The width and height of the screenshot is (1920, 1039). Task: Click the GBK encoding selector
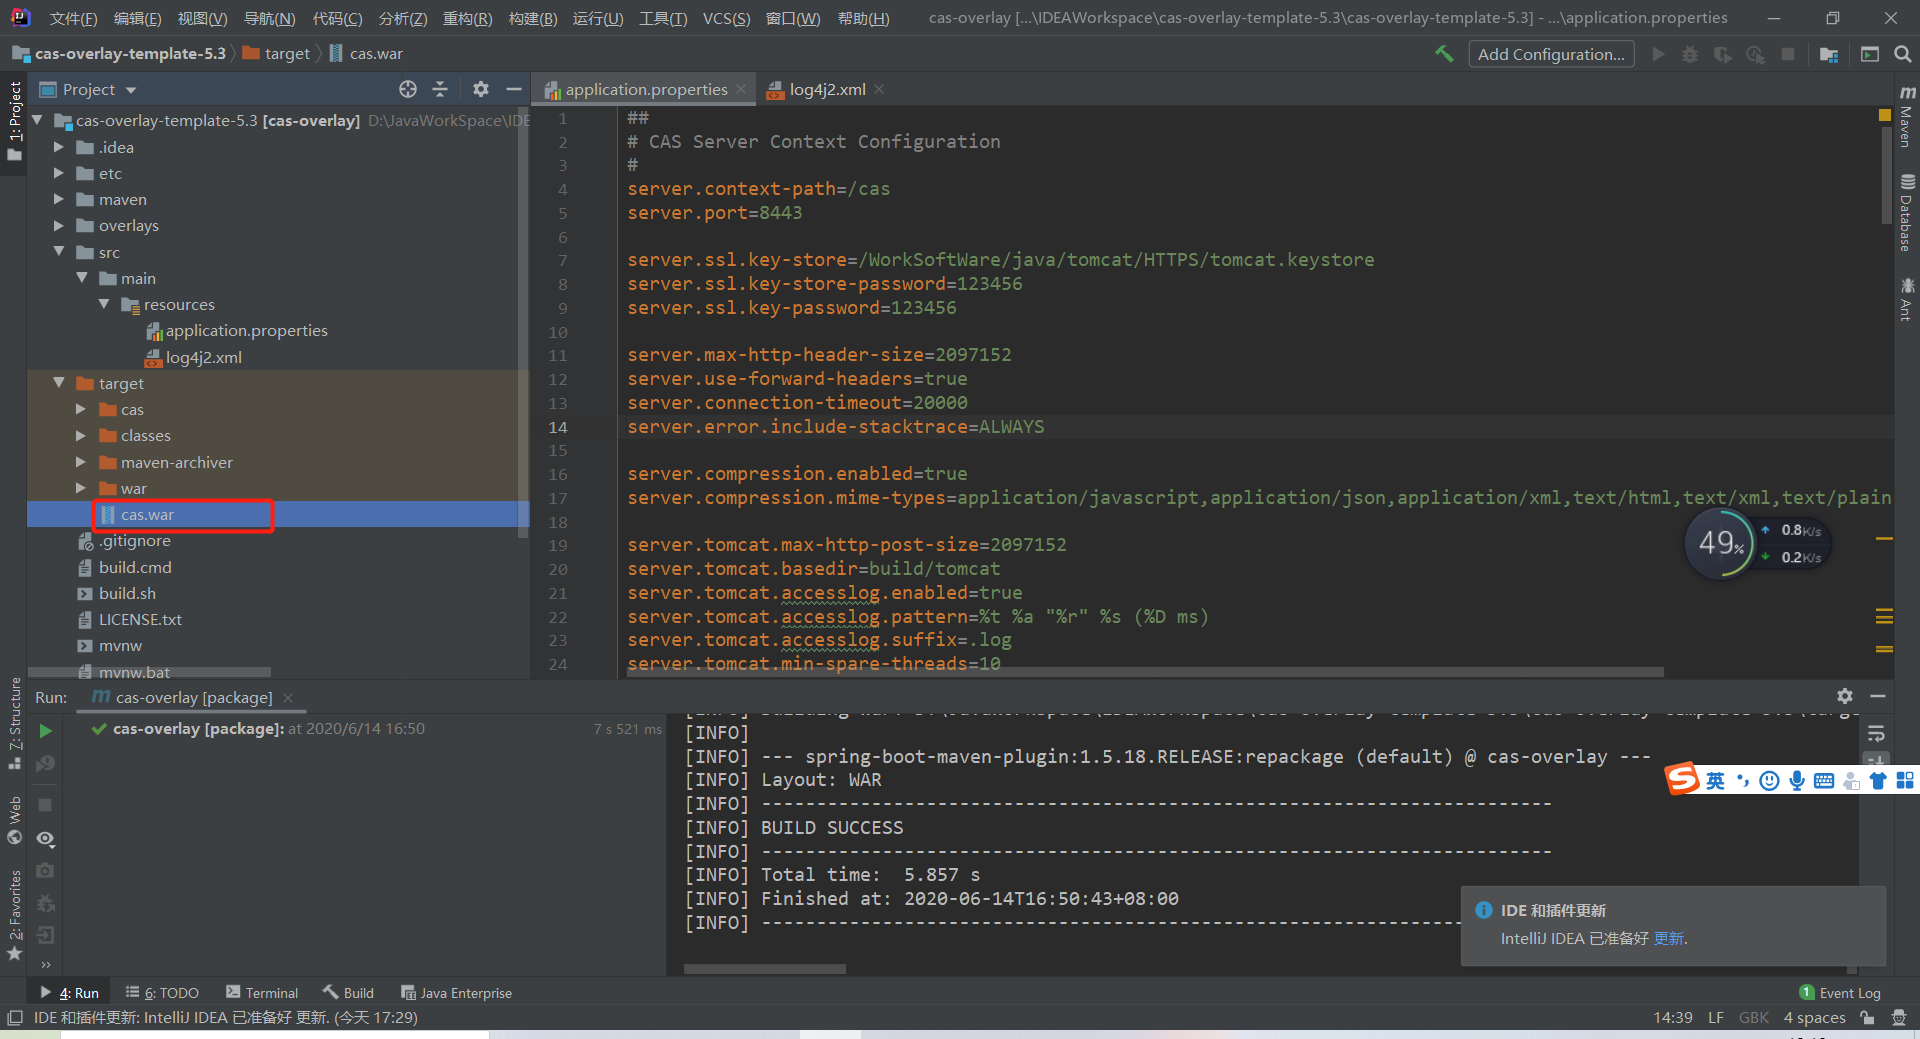coord(1754,1018)
